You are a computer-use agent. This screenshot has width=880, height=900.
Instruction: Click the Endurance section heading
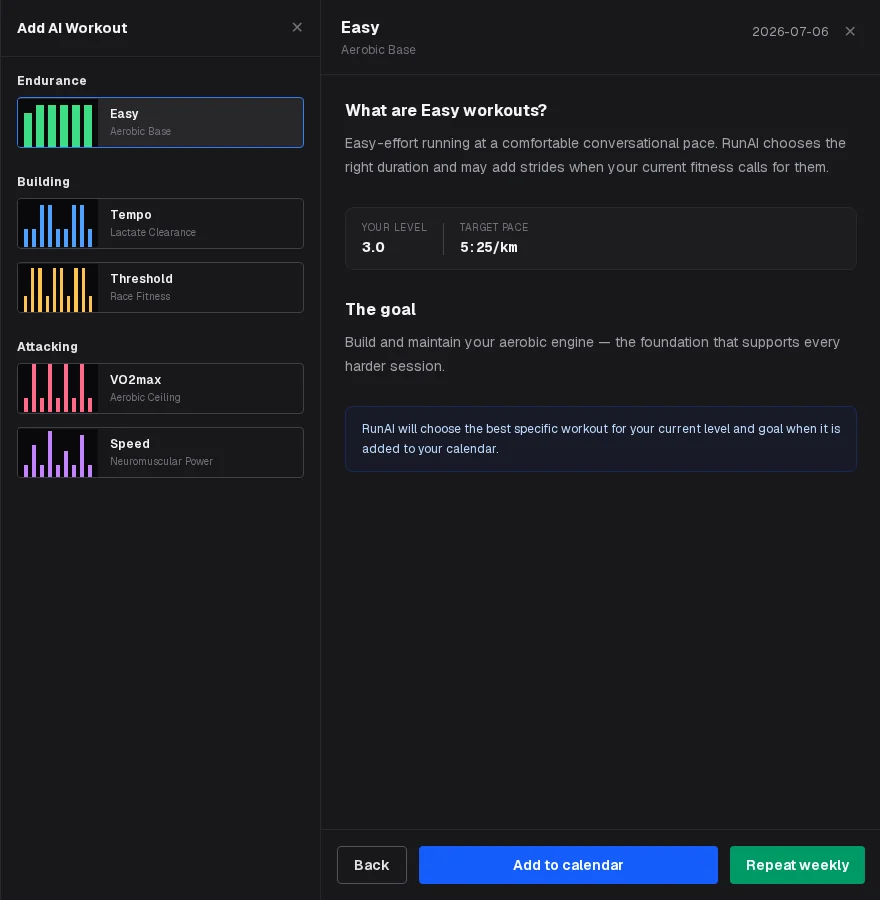52,81
